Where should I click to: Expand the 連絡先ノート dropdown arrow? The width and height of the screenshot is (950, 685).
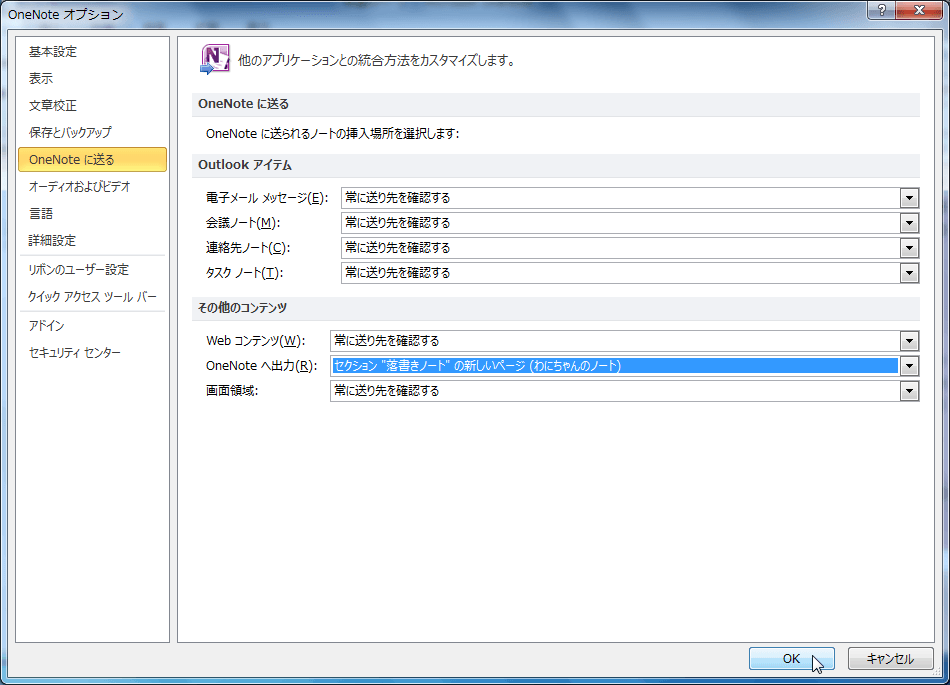[909, 248]
